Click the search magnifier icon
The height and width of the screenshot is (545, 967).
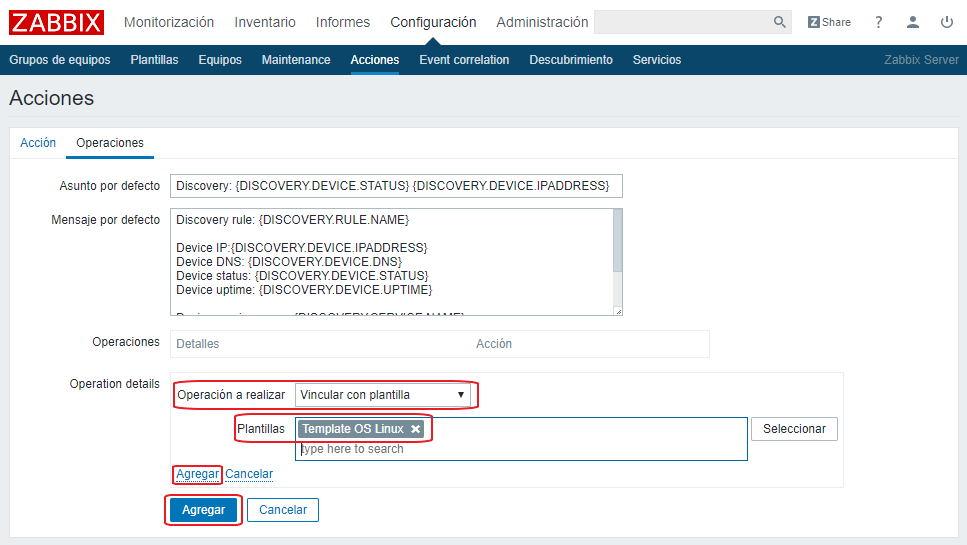point(780,22)
